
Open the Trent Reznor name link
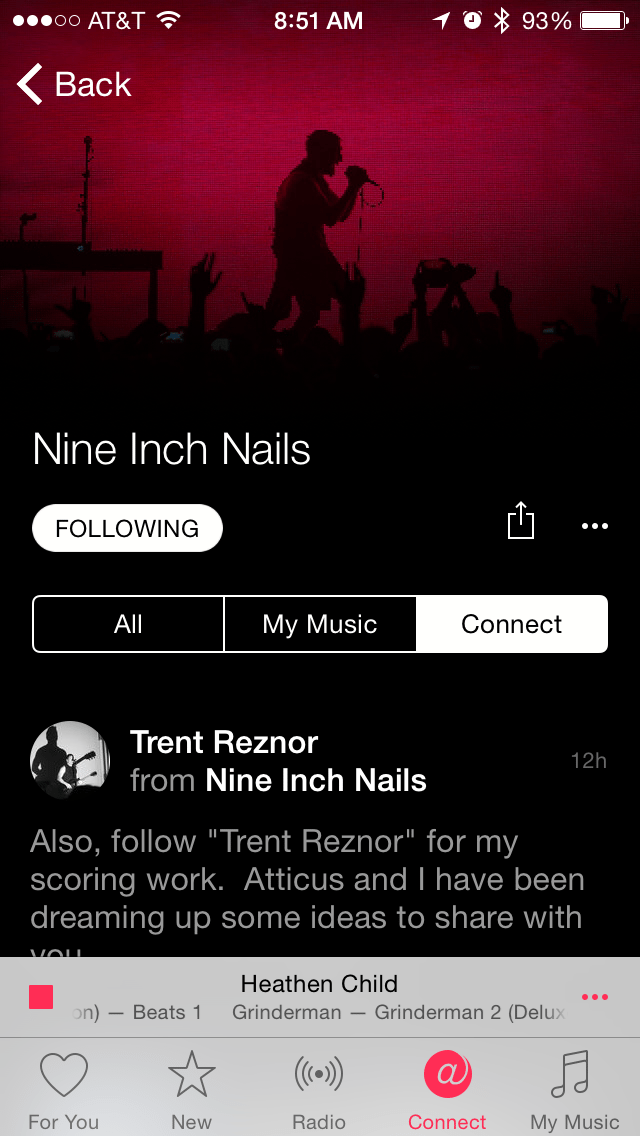click(224, 742)
